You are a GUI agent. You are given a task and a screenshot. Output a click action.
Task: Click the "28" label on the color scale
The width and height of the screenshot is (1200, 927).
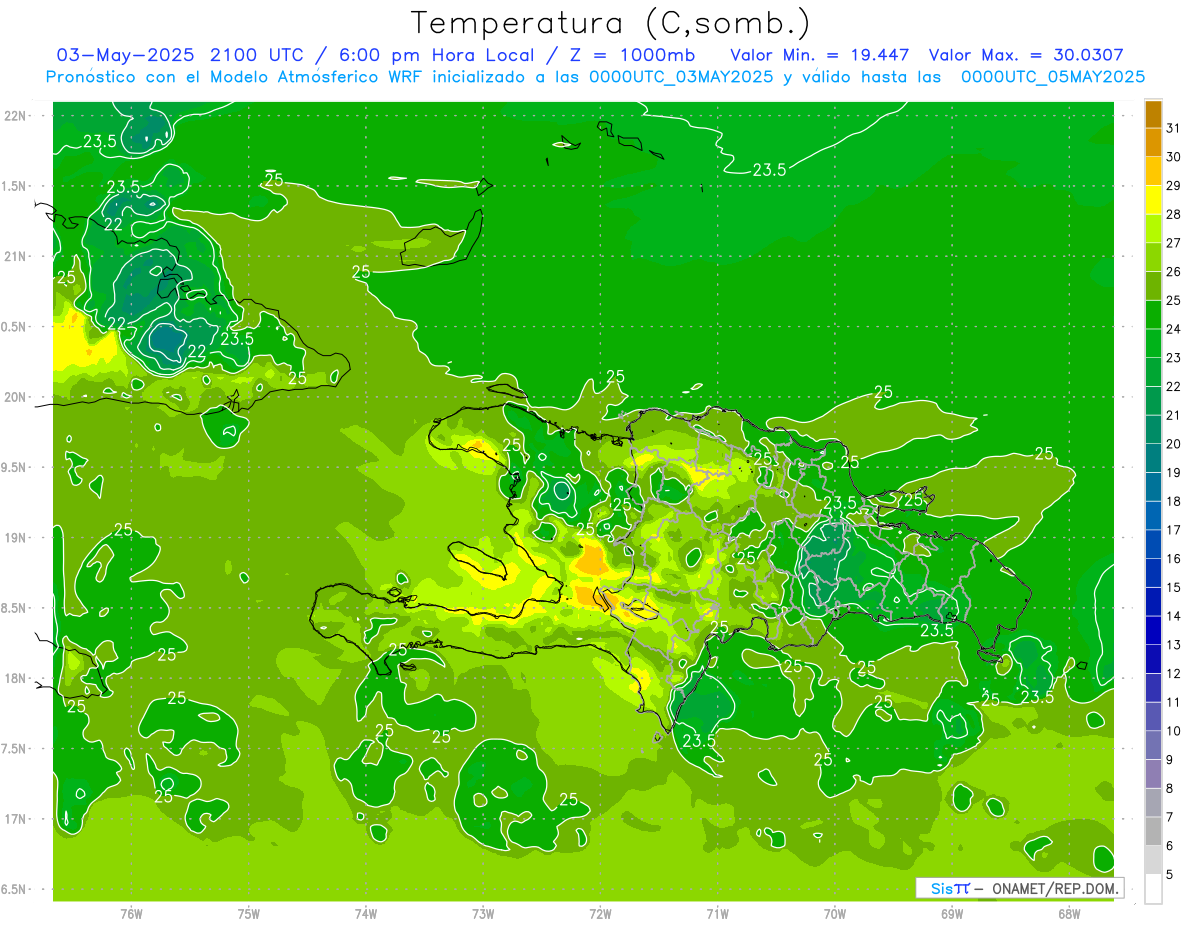pyautogui.click(x=1174, y=214)
